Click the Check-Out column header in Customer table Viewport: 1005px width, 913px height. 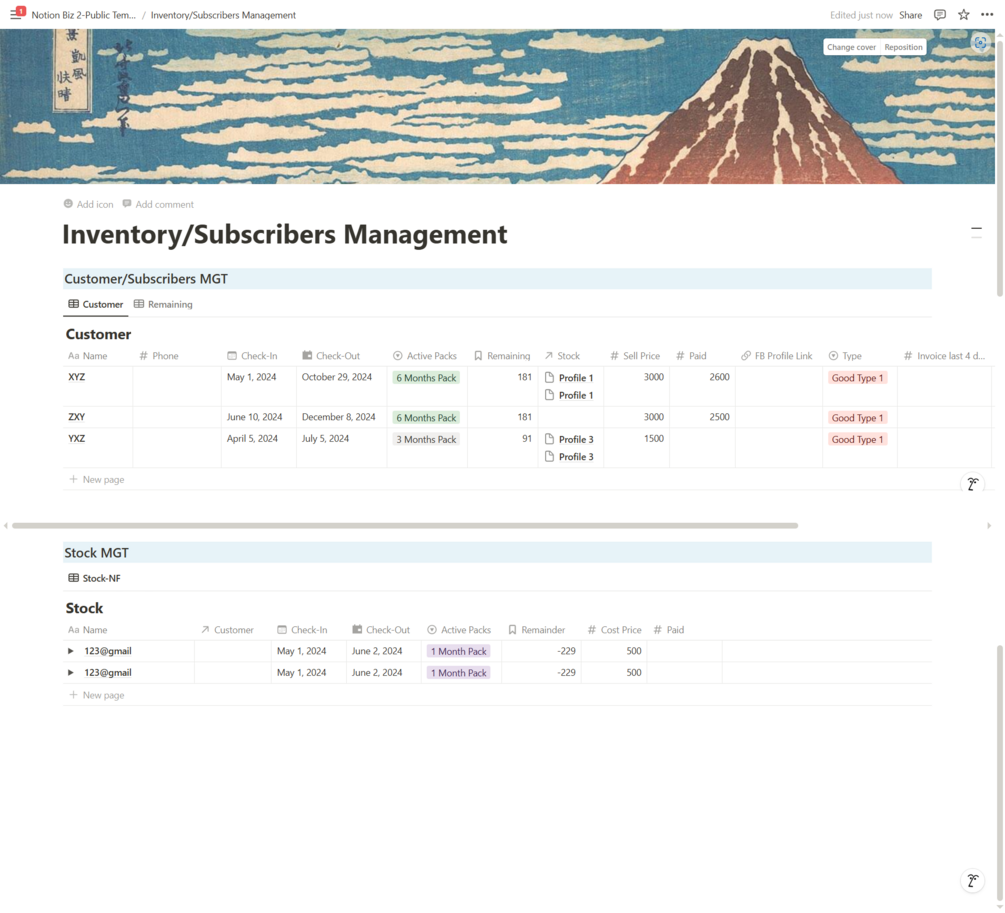(x=331, y=356)
